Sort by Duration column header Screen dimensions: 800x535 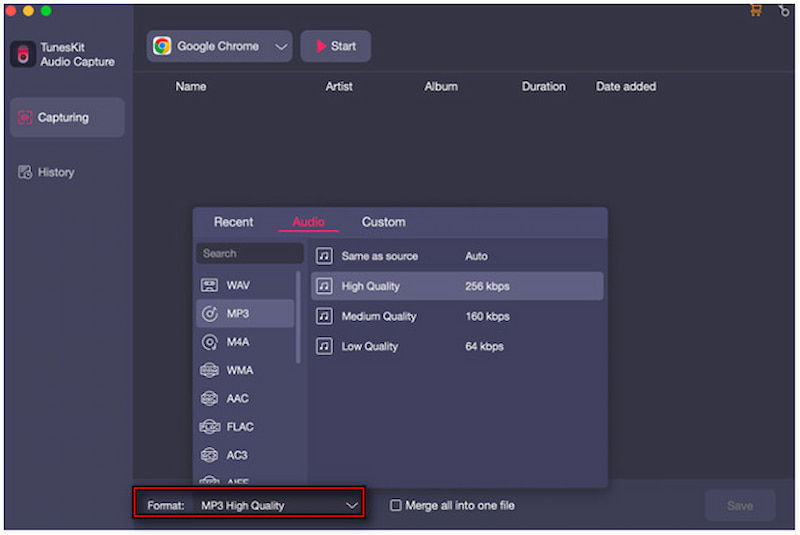click(543, 87)
